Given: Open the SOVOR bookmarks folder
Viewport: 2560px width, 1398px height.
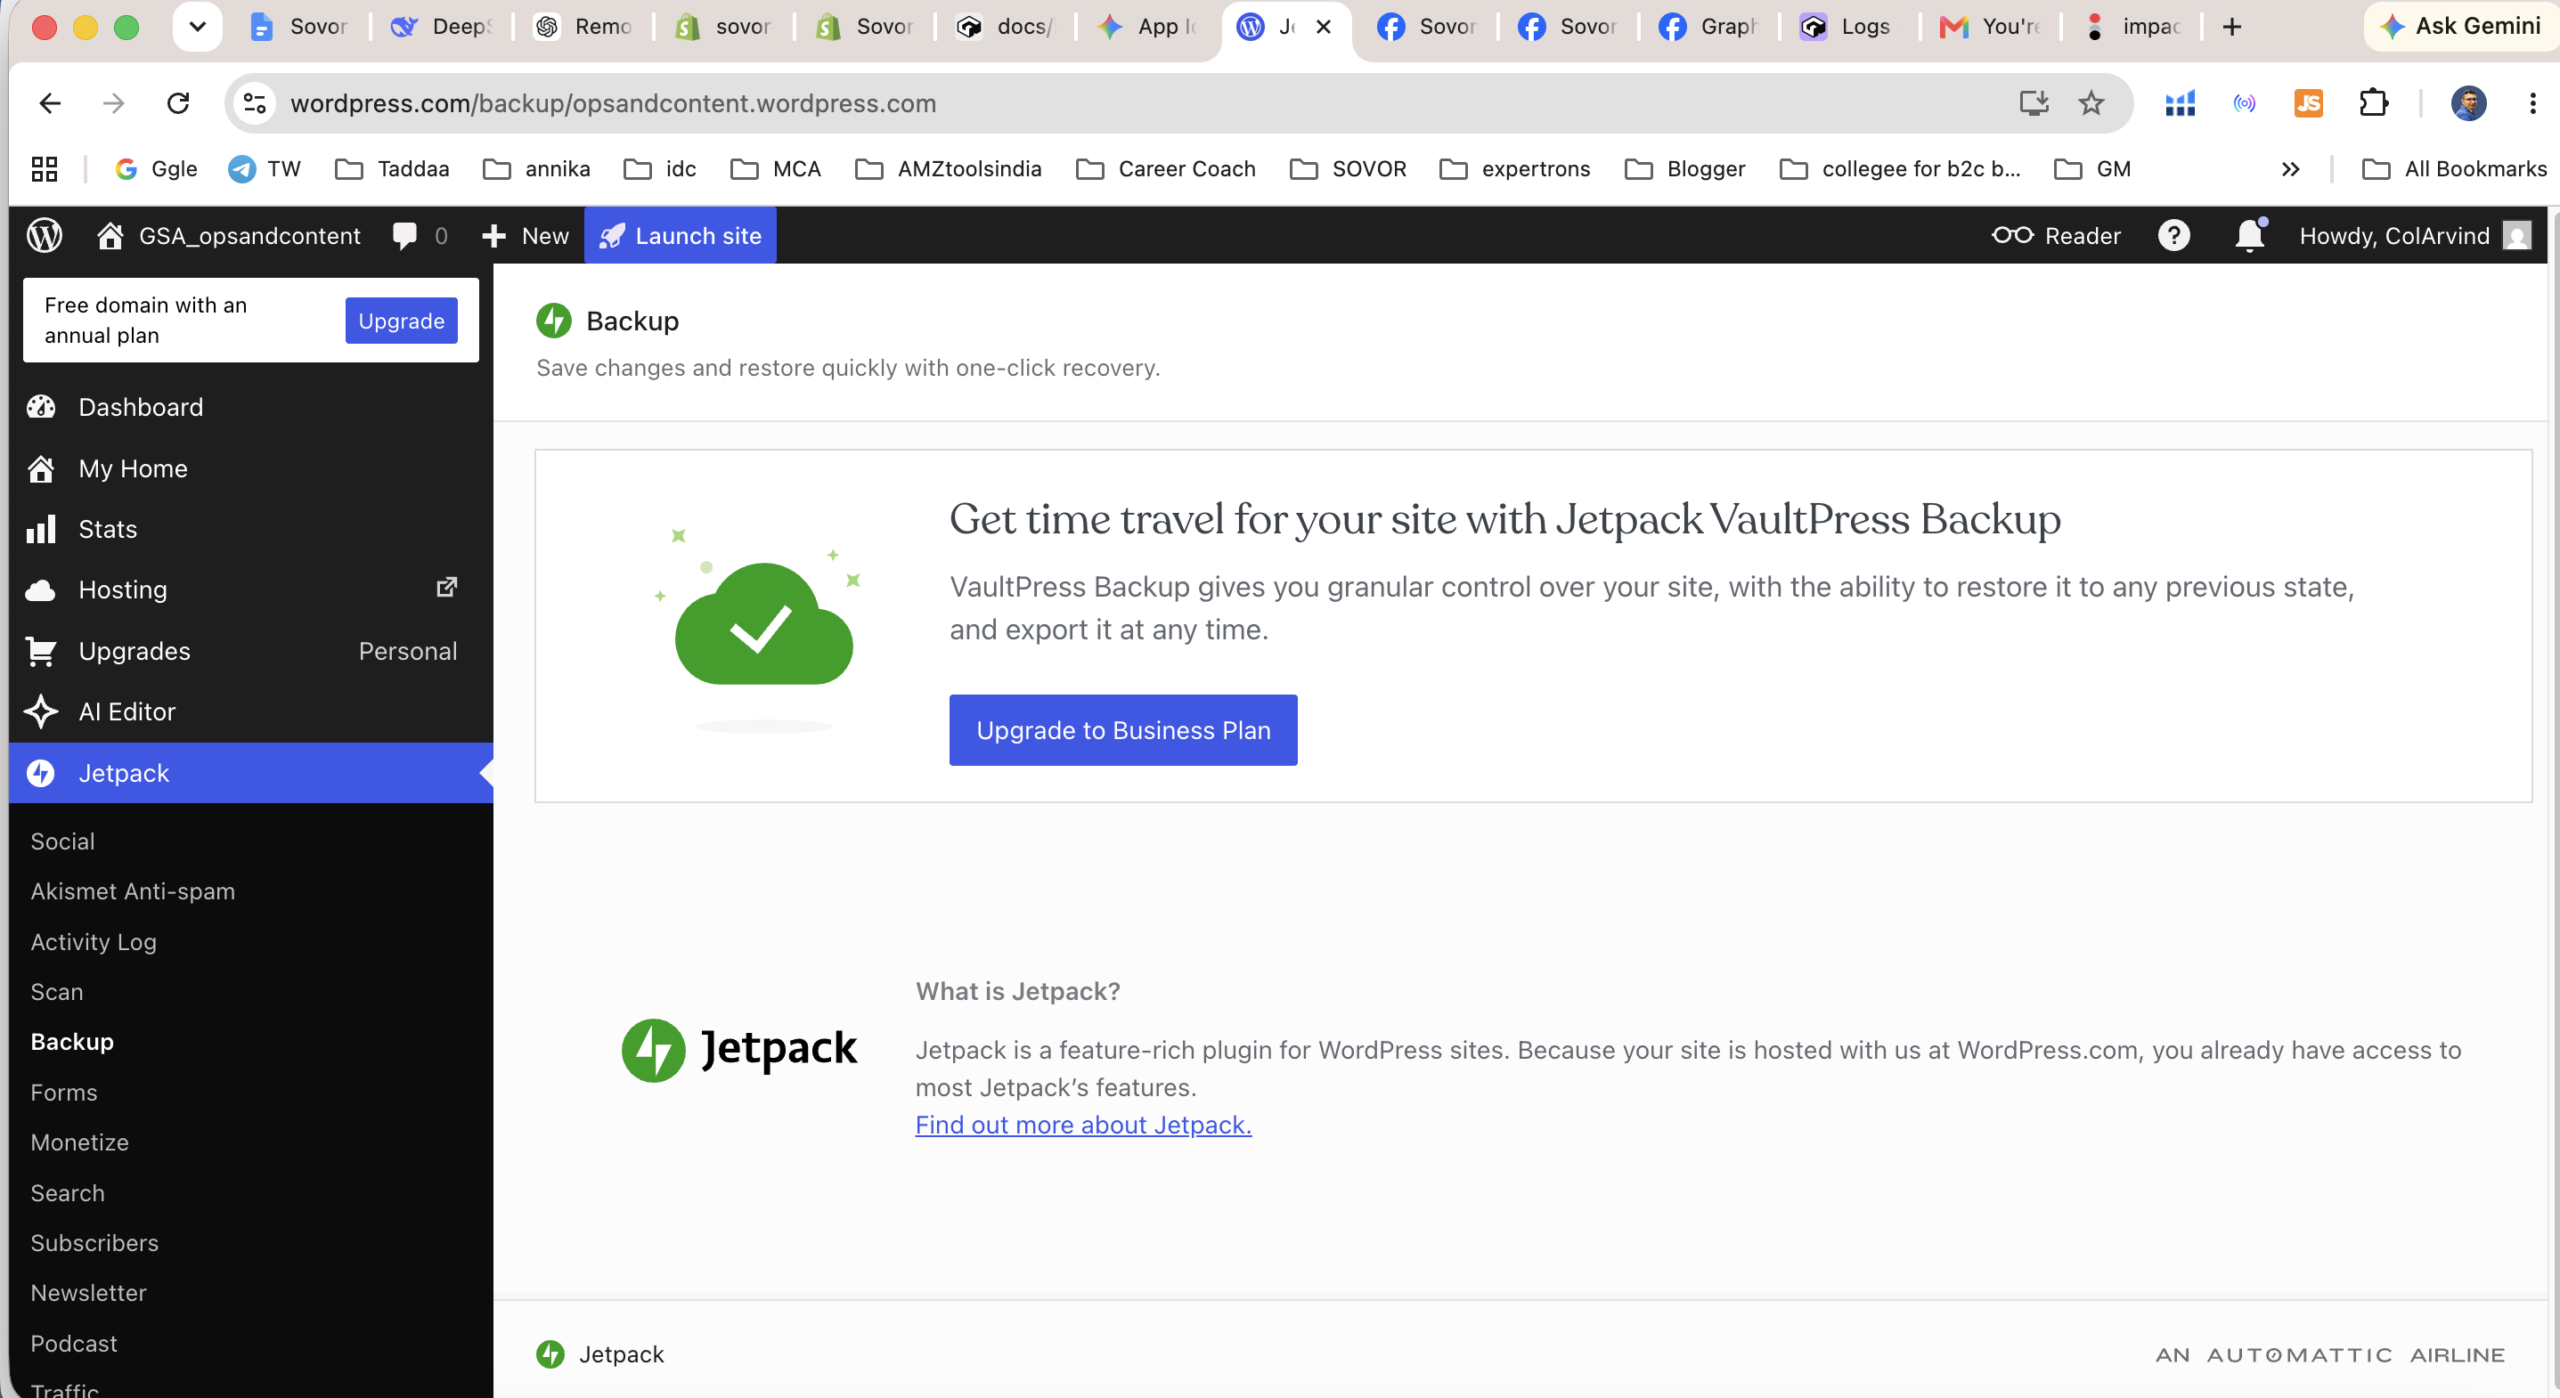Looking at the screenshot, I should 1348,169.
